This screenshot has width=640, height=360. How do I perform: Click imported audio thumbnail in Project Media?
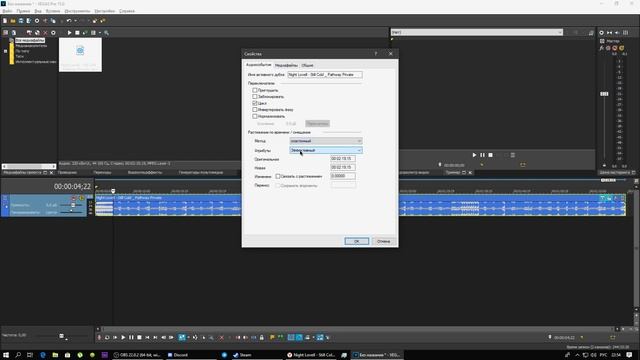(x=80, y=55)
